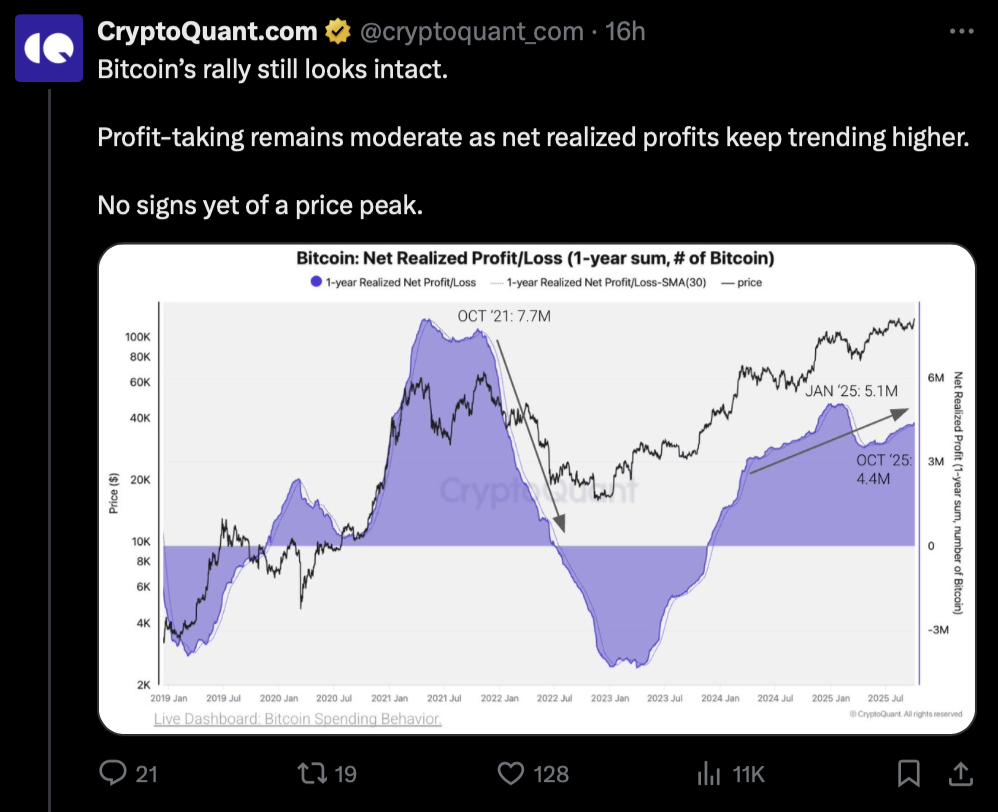
Task: Click the @cryptoquant_com handle
Action: 471,32
